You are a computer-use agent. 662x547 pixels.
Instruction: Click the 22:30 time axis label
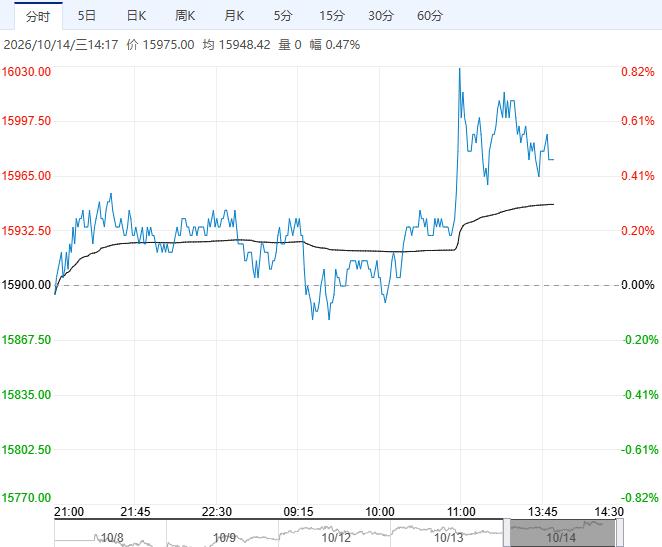217,512
